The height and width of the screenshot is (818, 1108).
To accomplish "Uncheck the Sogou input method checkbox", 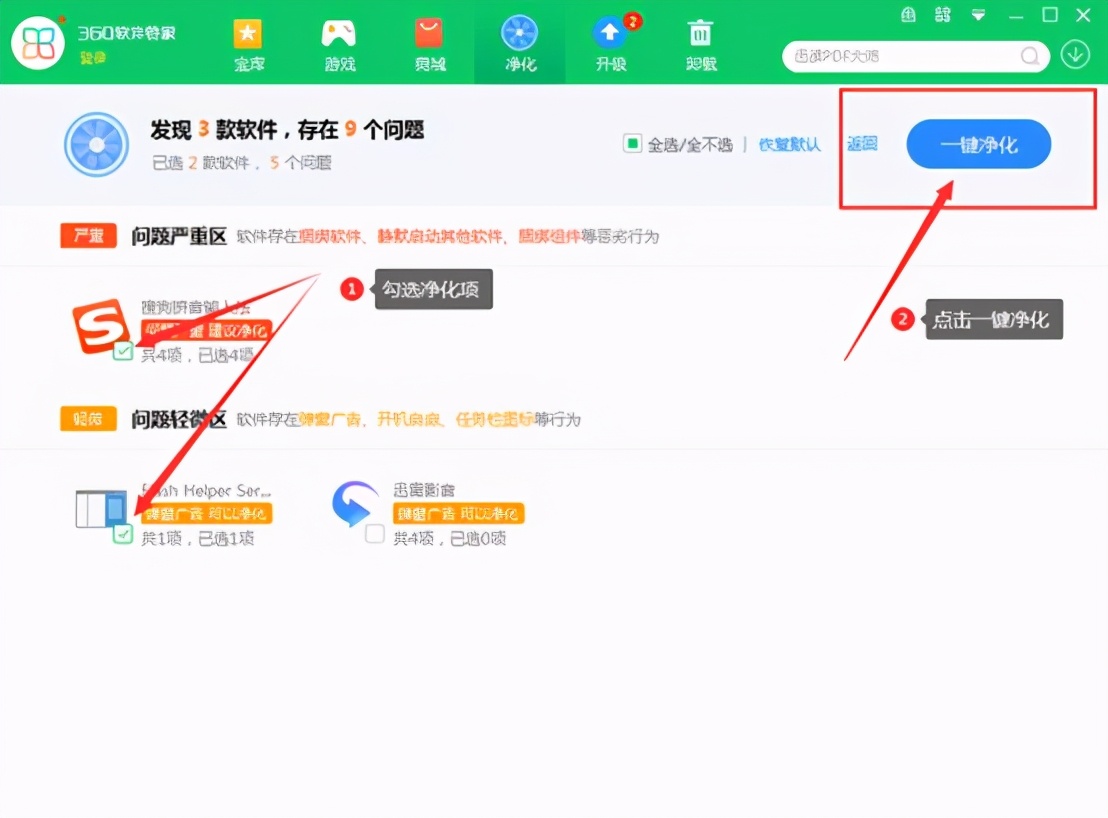I will click(123, 351).
